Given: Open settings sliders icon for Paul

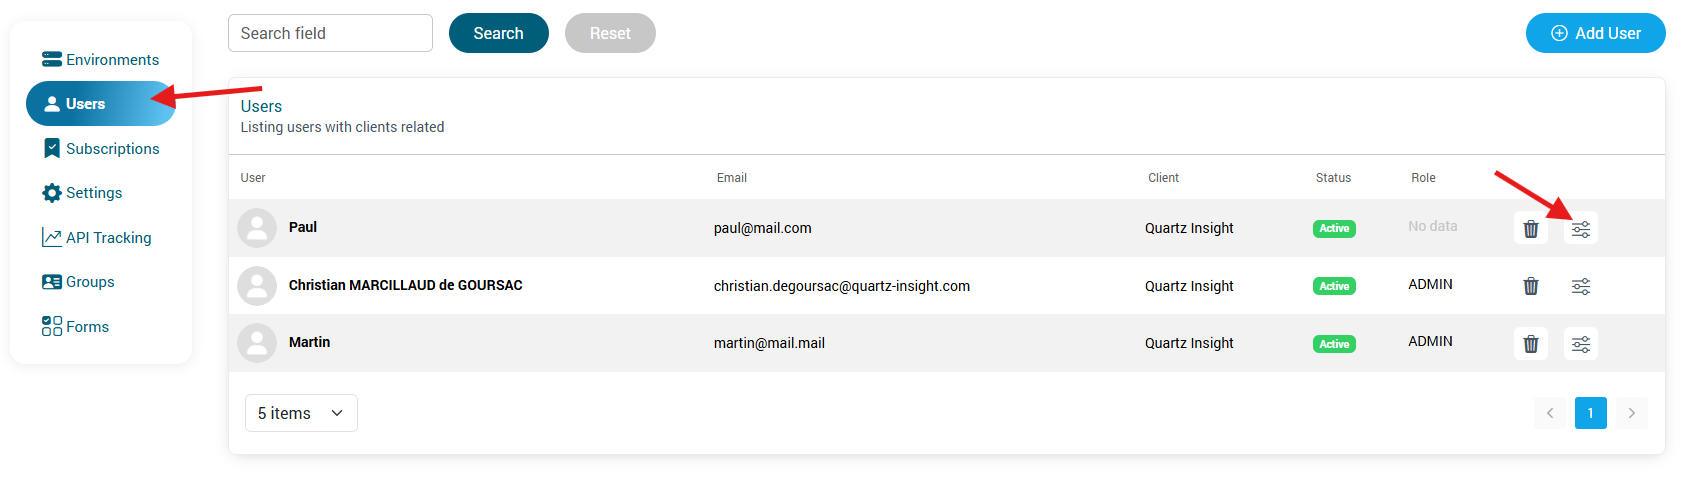Looking at the screenshot, I should 1580,229.
